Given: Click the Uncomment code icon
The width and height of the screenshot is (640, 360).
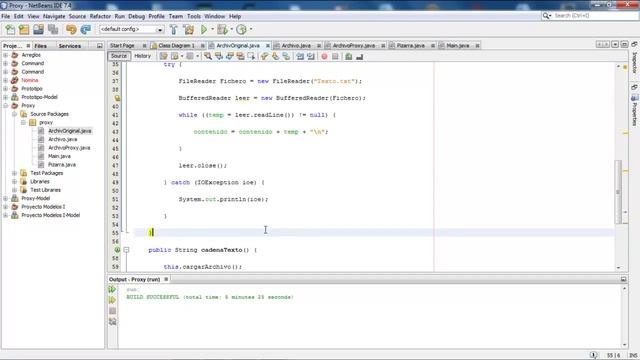Looking at the screenshot, I should coord(360,56).
